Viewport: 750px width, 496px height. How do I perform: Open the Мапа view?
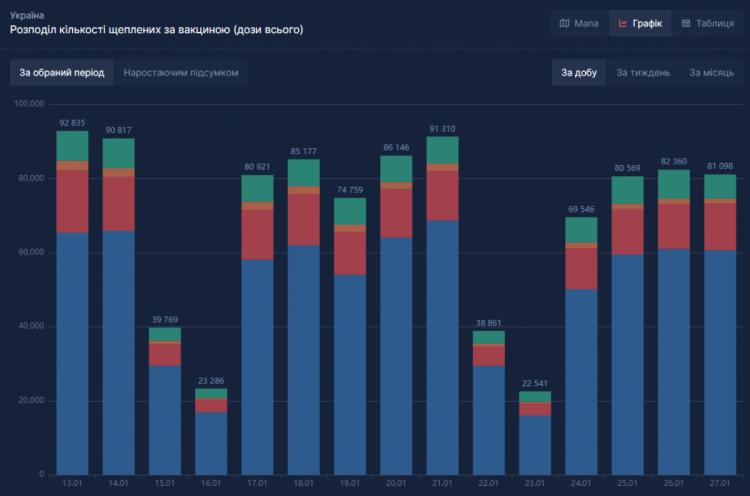(x=579, y=23)
